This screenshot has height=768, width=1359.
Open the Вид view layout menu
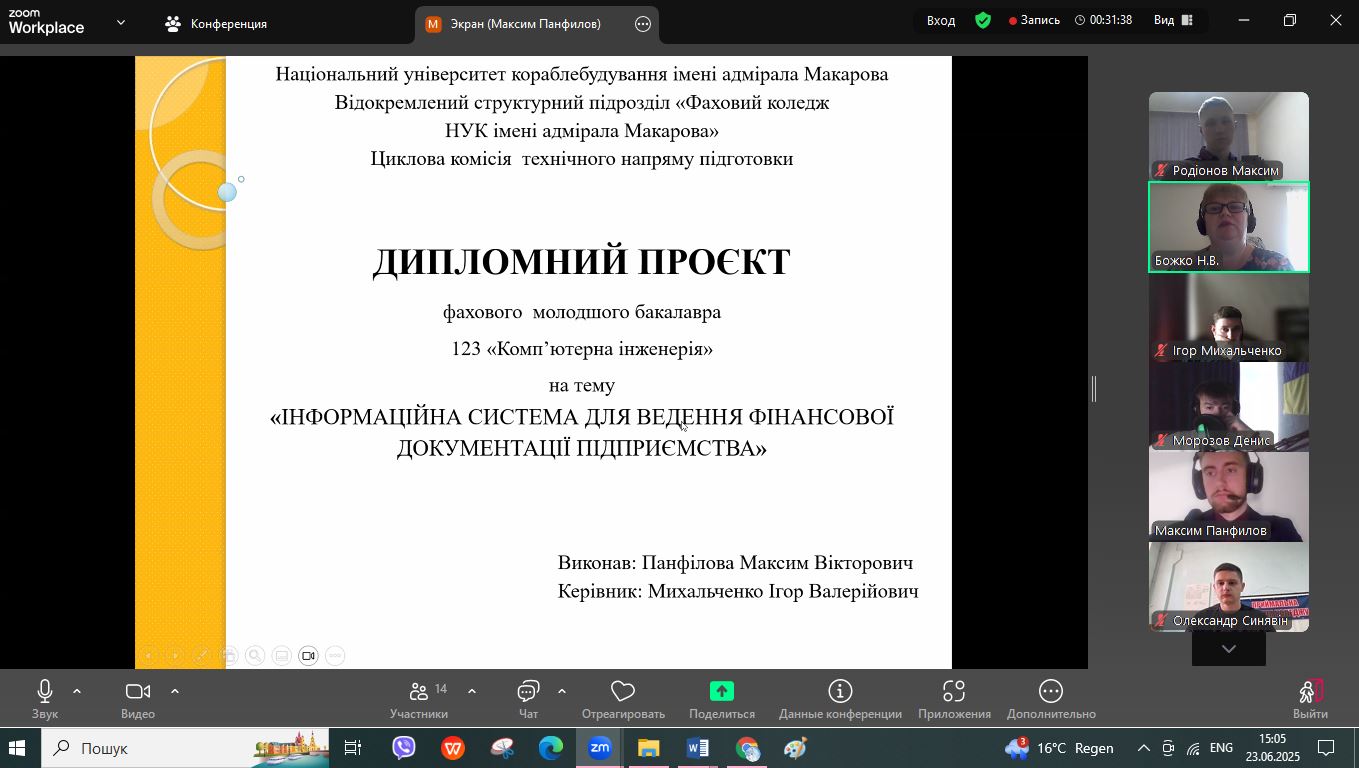click(1174, 20)
